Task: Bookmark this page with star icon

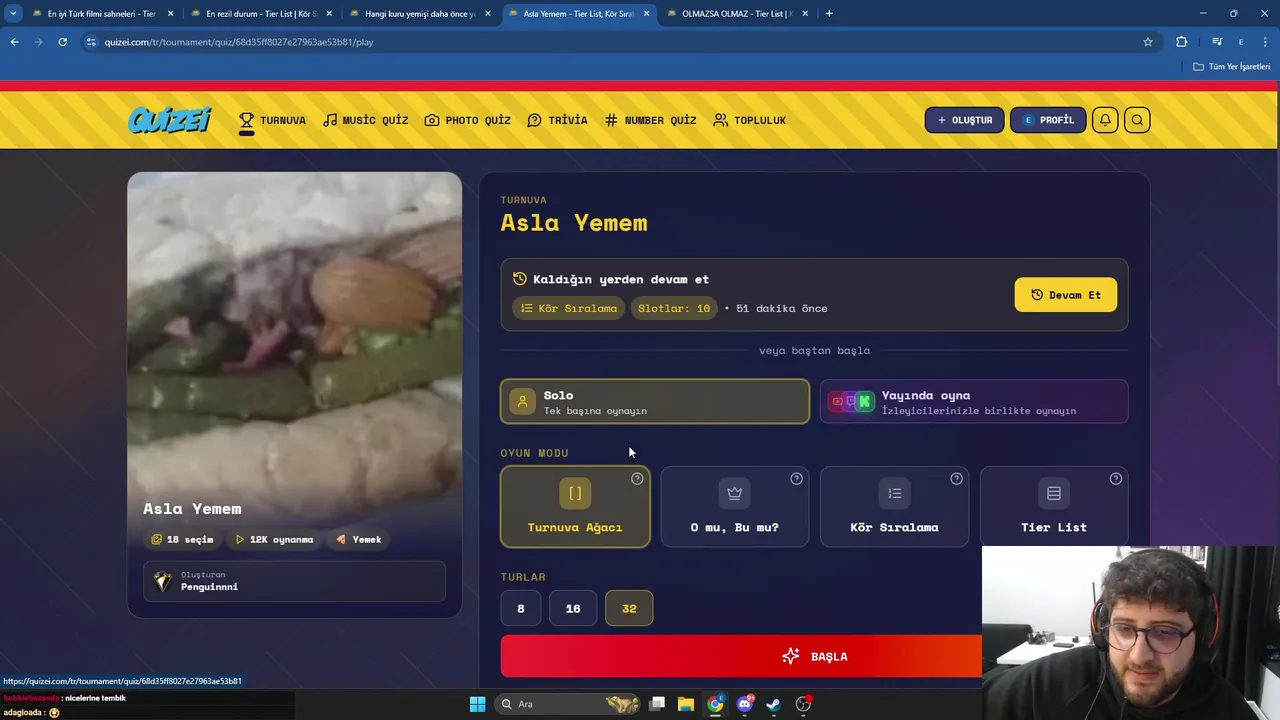Action: pyautogui.click(x=1148, y=42)
